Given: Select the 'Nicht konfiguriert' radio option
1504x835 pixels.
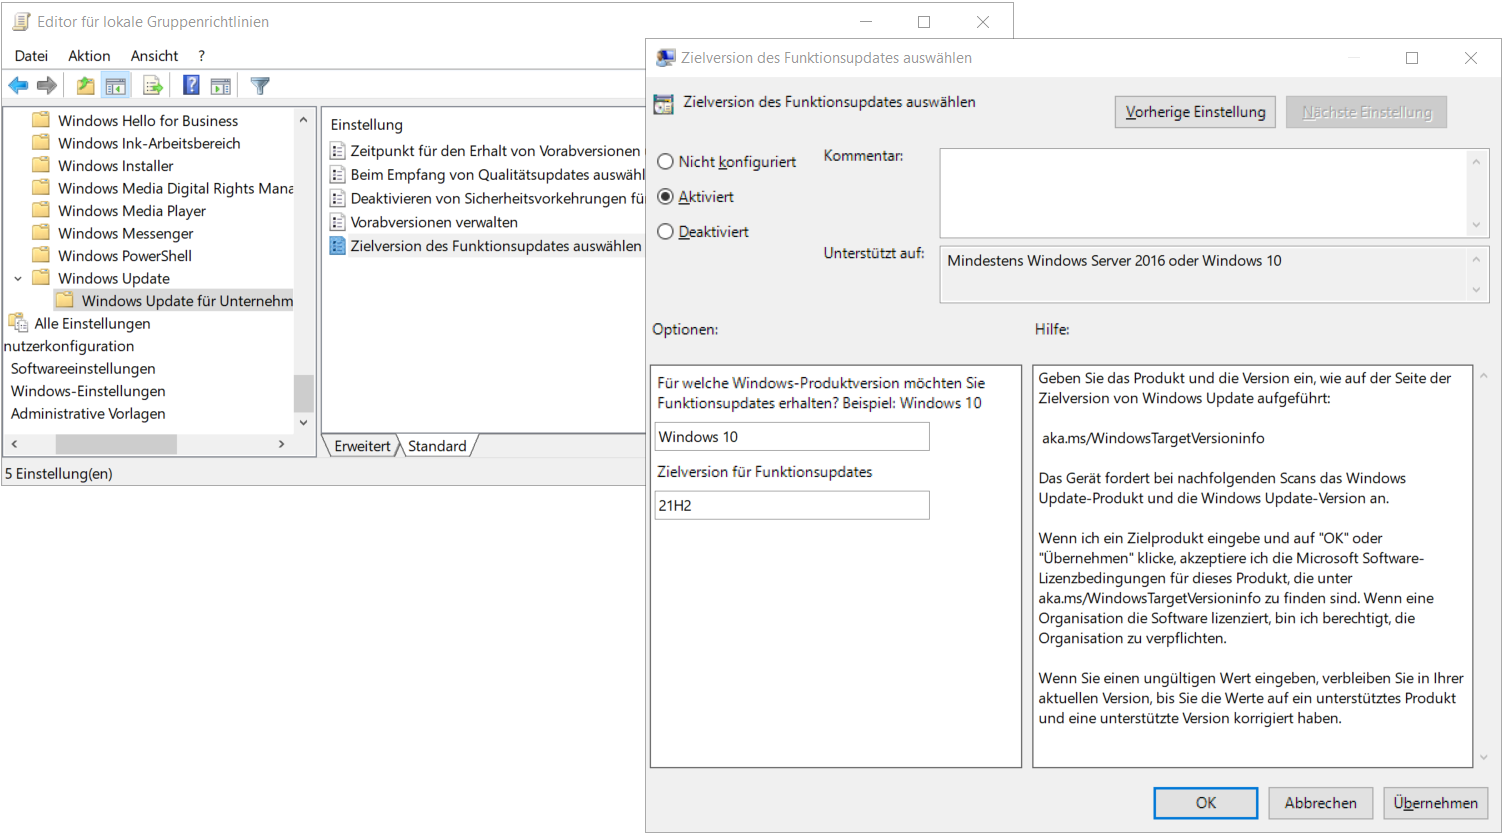Looking at the screenshot, I should [x=665, y=162].
